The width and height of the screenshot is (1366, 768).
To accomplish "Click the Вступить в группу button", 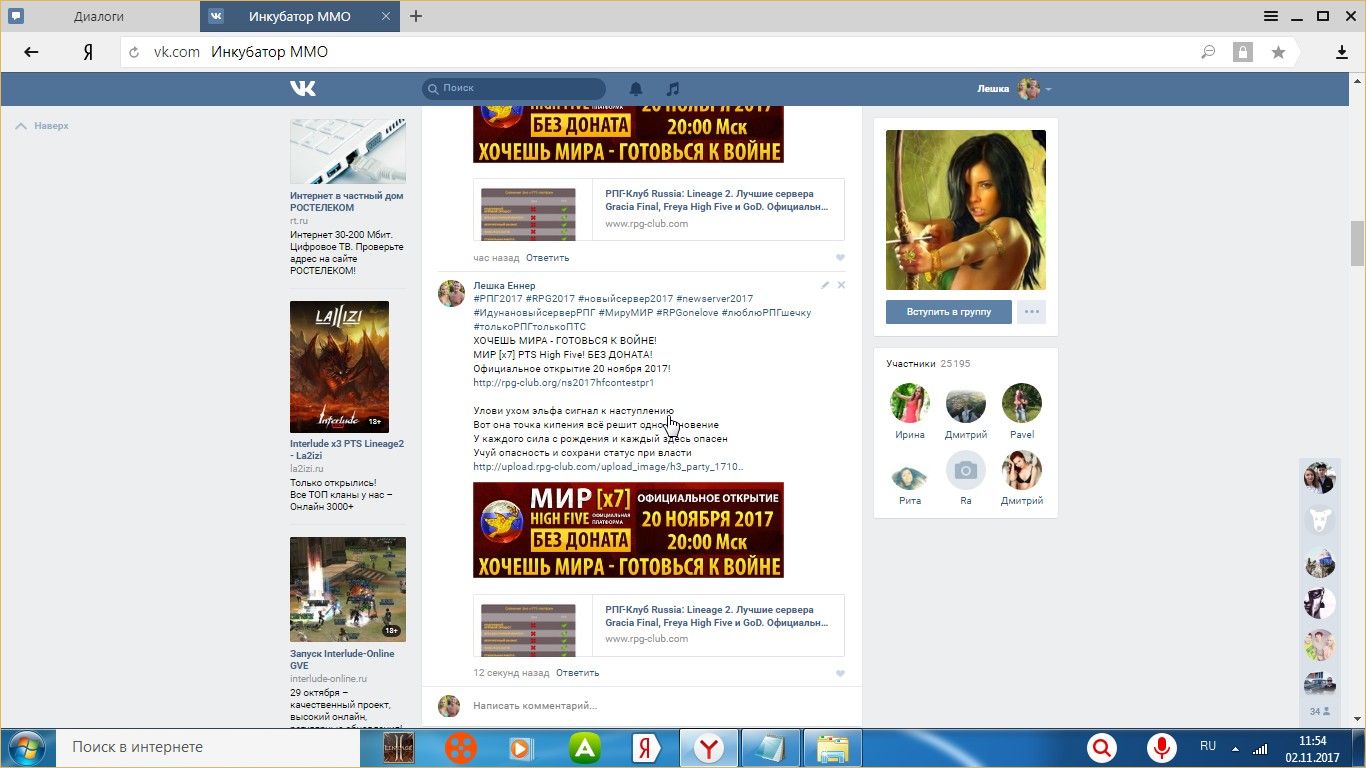I will point(949,312).
